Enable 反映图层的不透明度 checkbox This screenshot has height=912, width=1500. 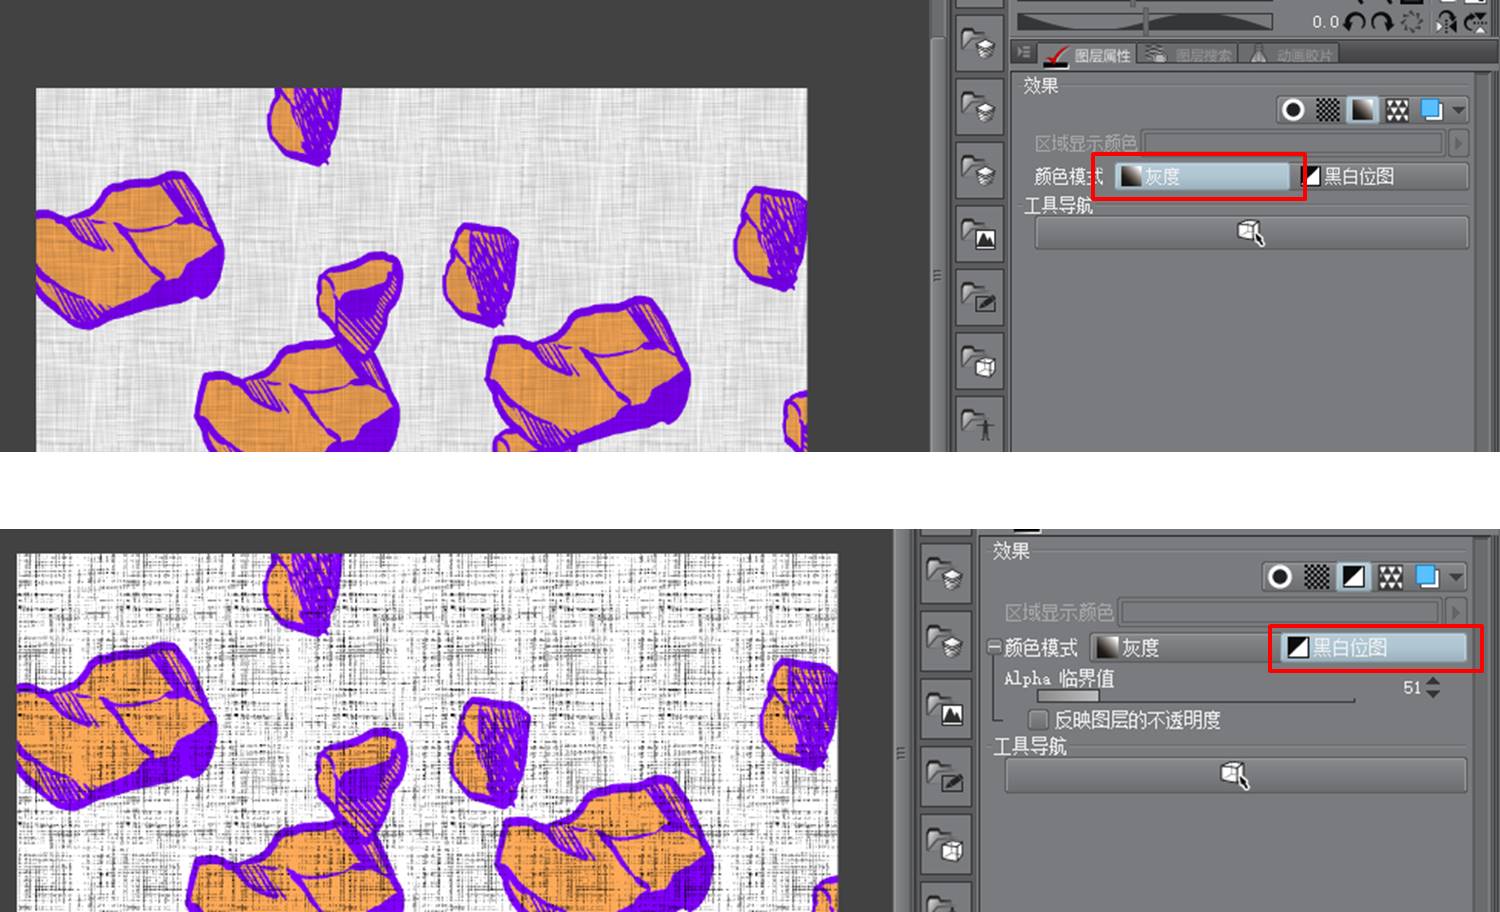(1038, 720)
